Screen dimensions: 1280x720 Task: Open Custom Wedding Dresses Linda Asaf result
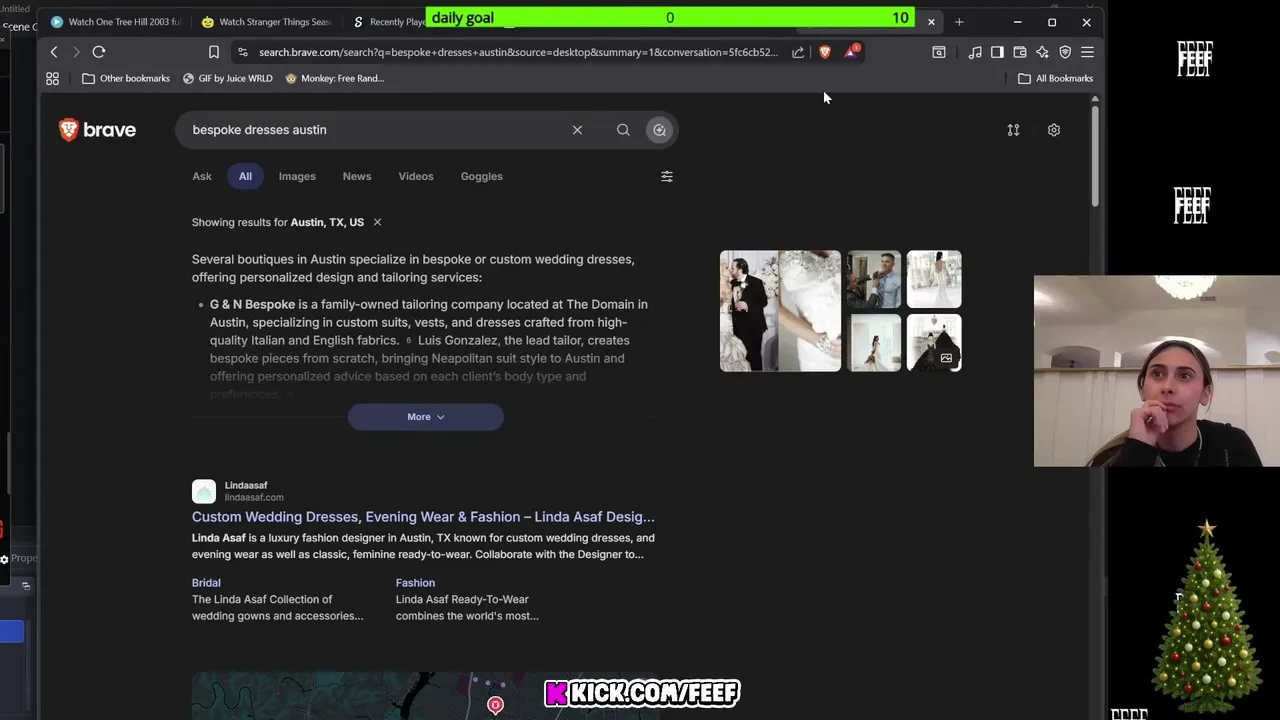pyautogui.click(x=423, y=517)
